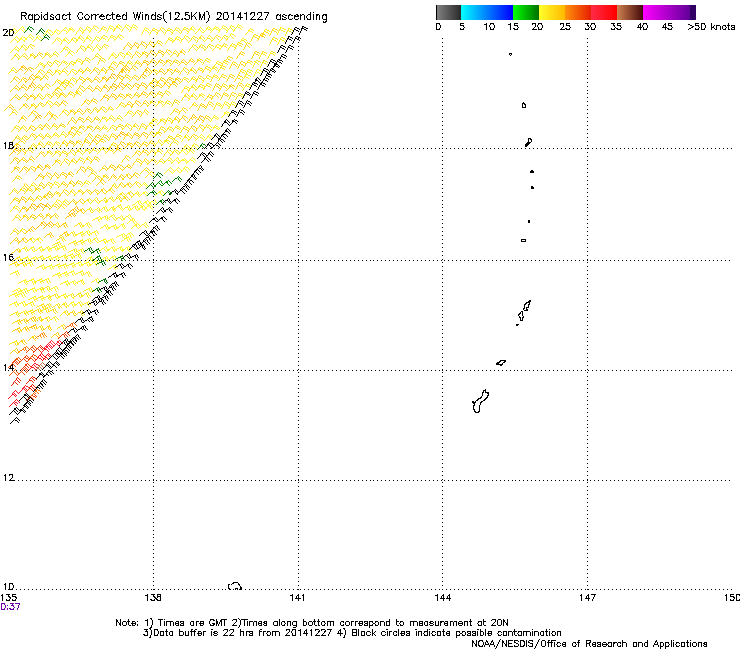Click the yellow 20-25 knots color swatch
The width and height of the screenshot is (740, 650).
(552, 12)
